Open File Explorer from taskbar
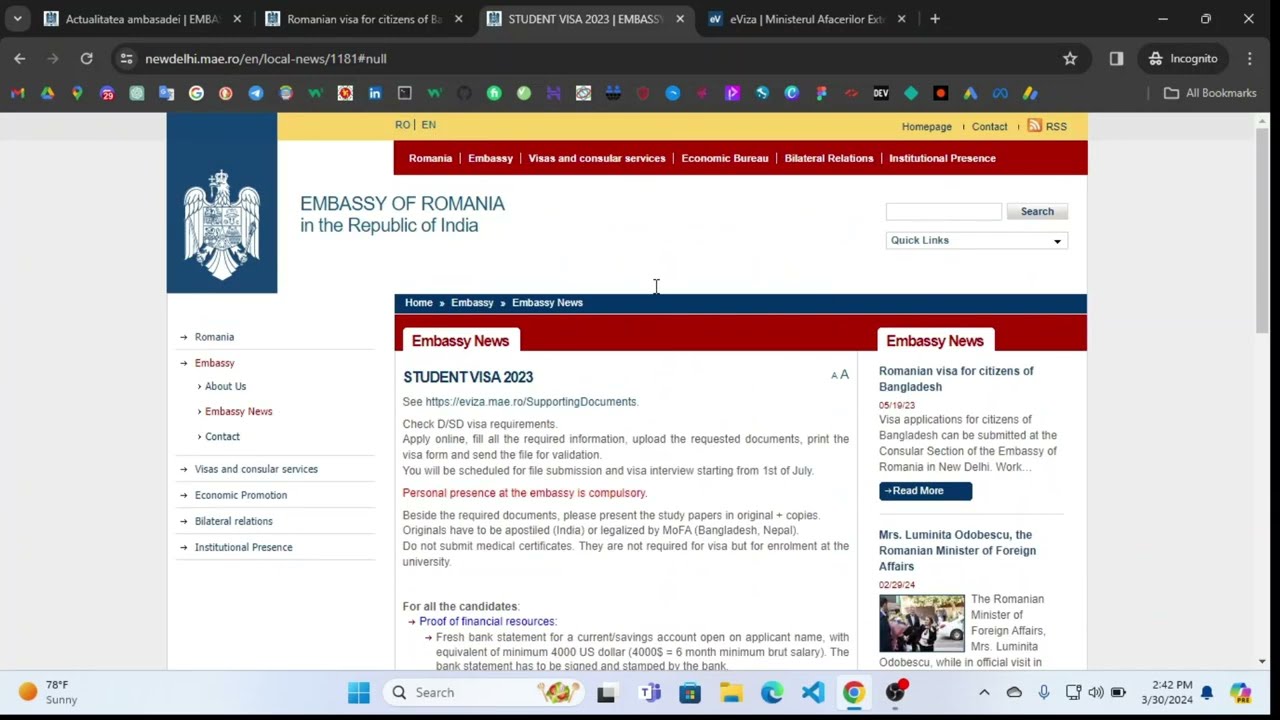This screenshot has height=720, width=1280. coord(731,692)
